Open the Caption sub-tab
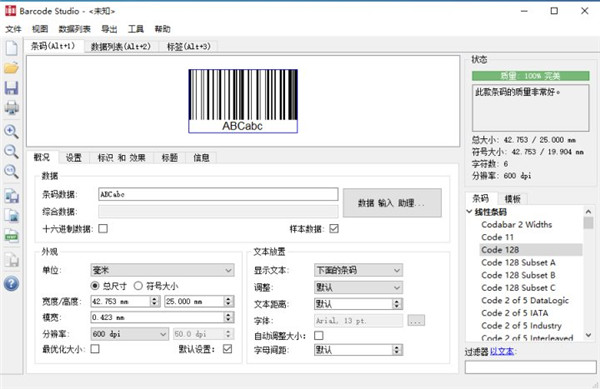The height and width of the screenshot is (389, 600). pyautogui.click(x=170, y=158)
